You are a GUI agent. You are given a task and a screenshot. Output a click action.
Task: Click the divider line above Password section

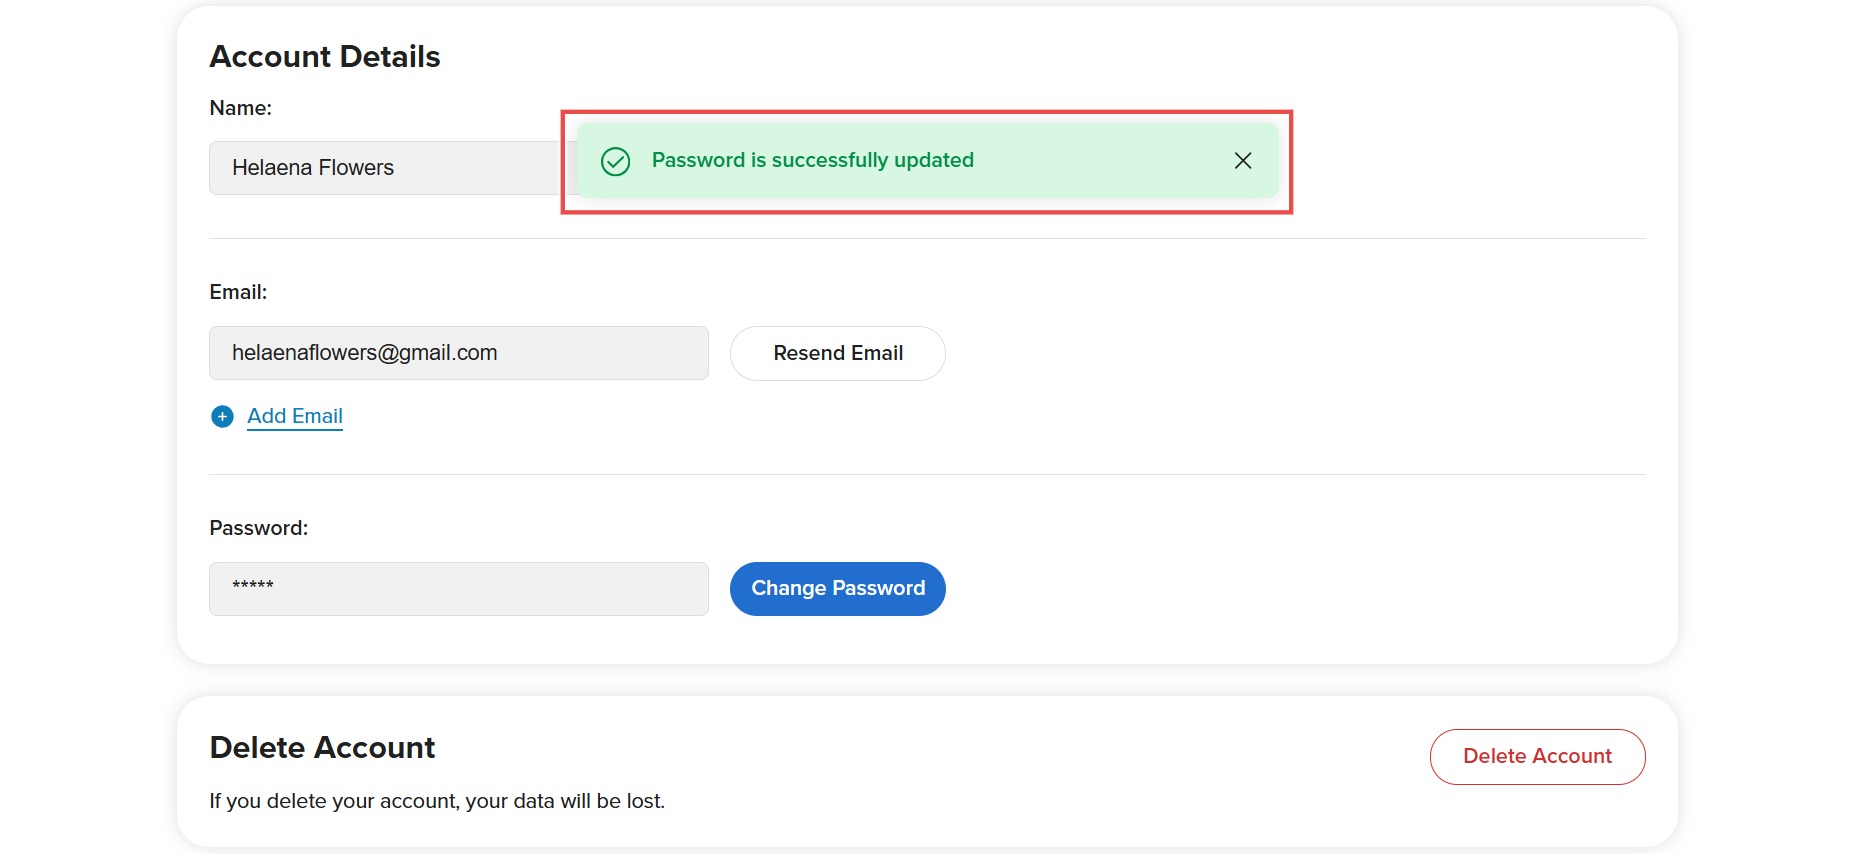point(927,475)
